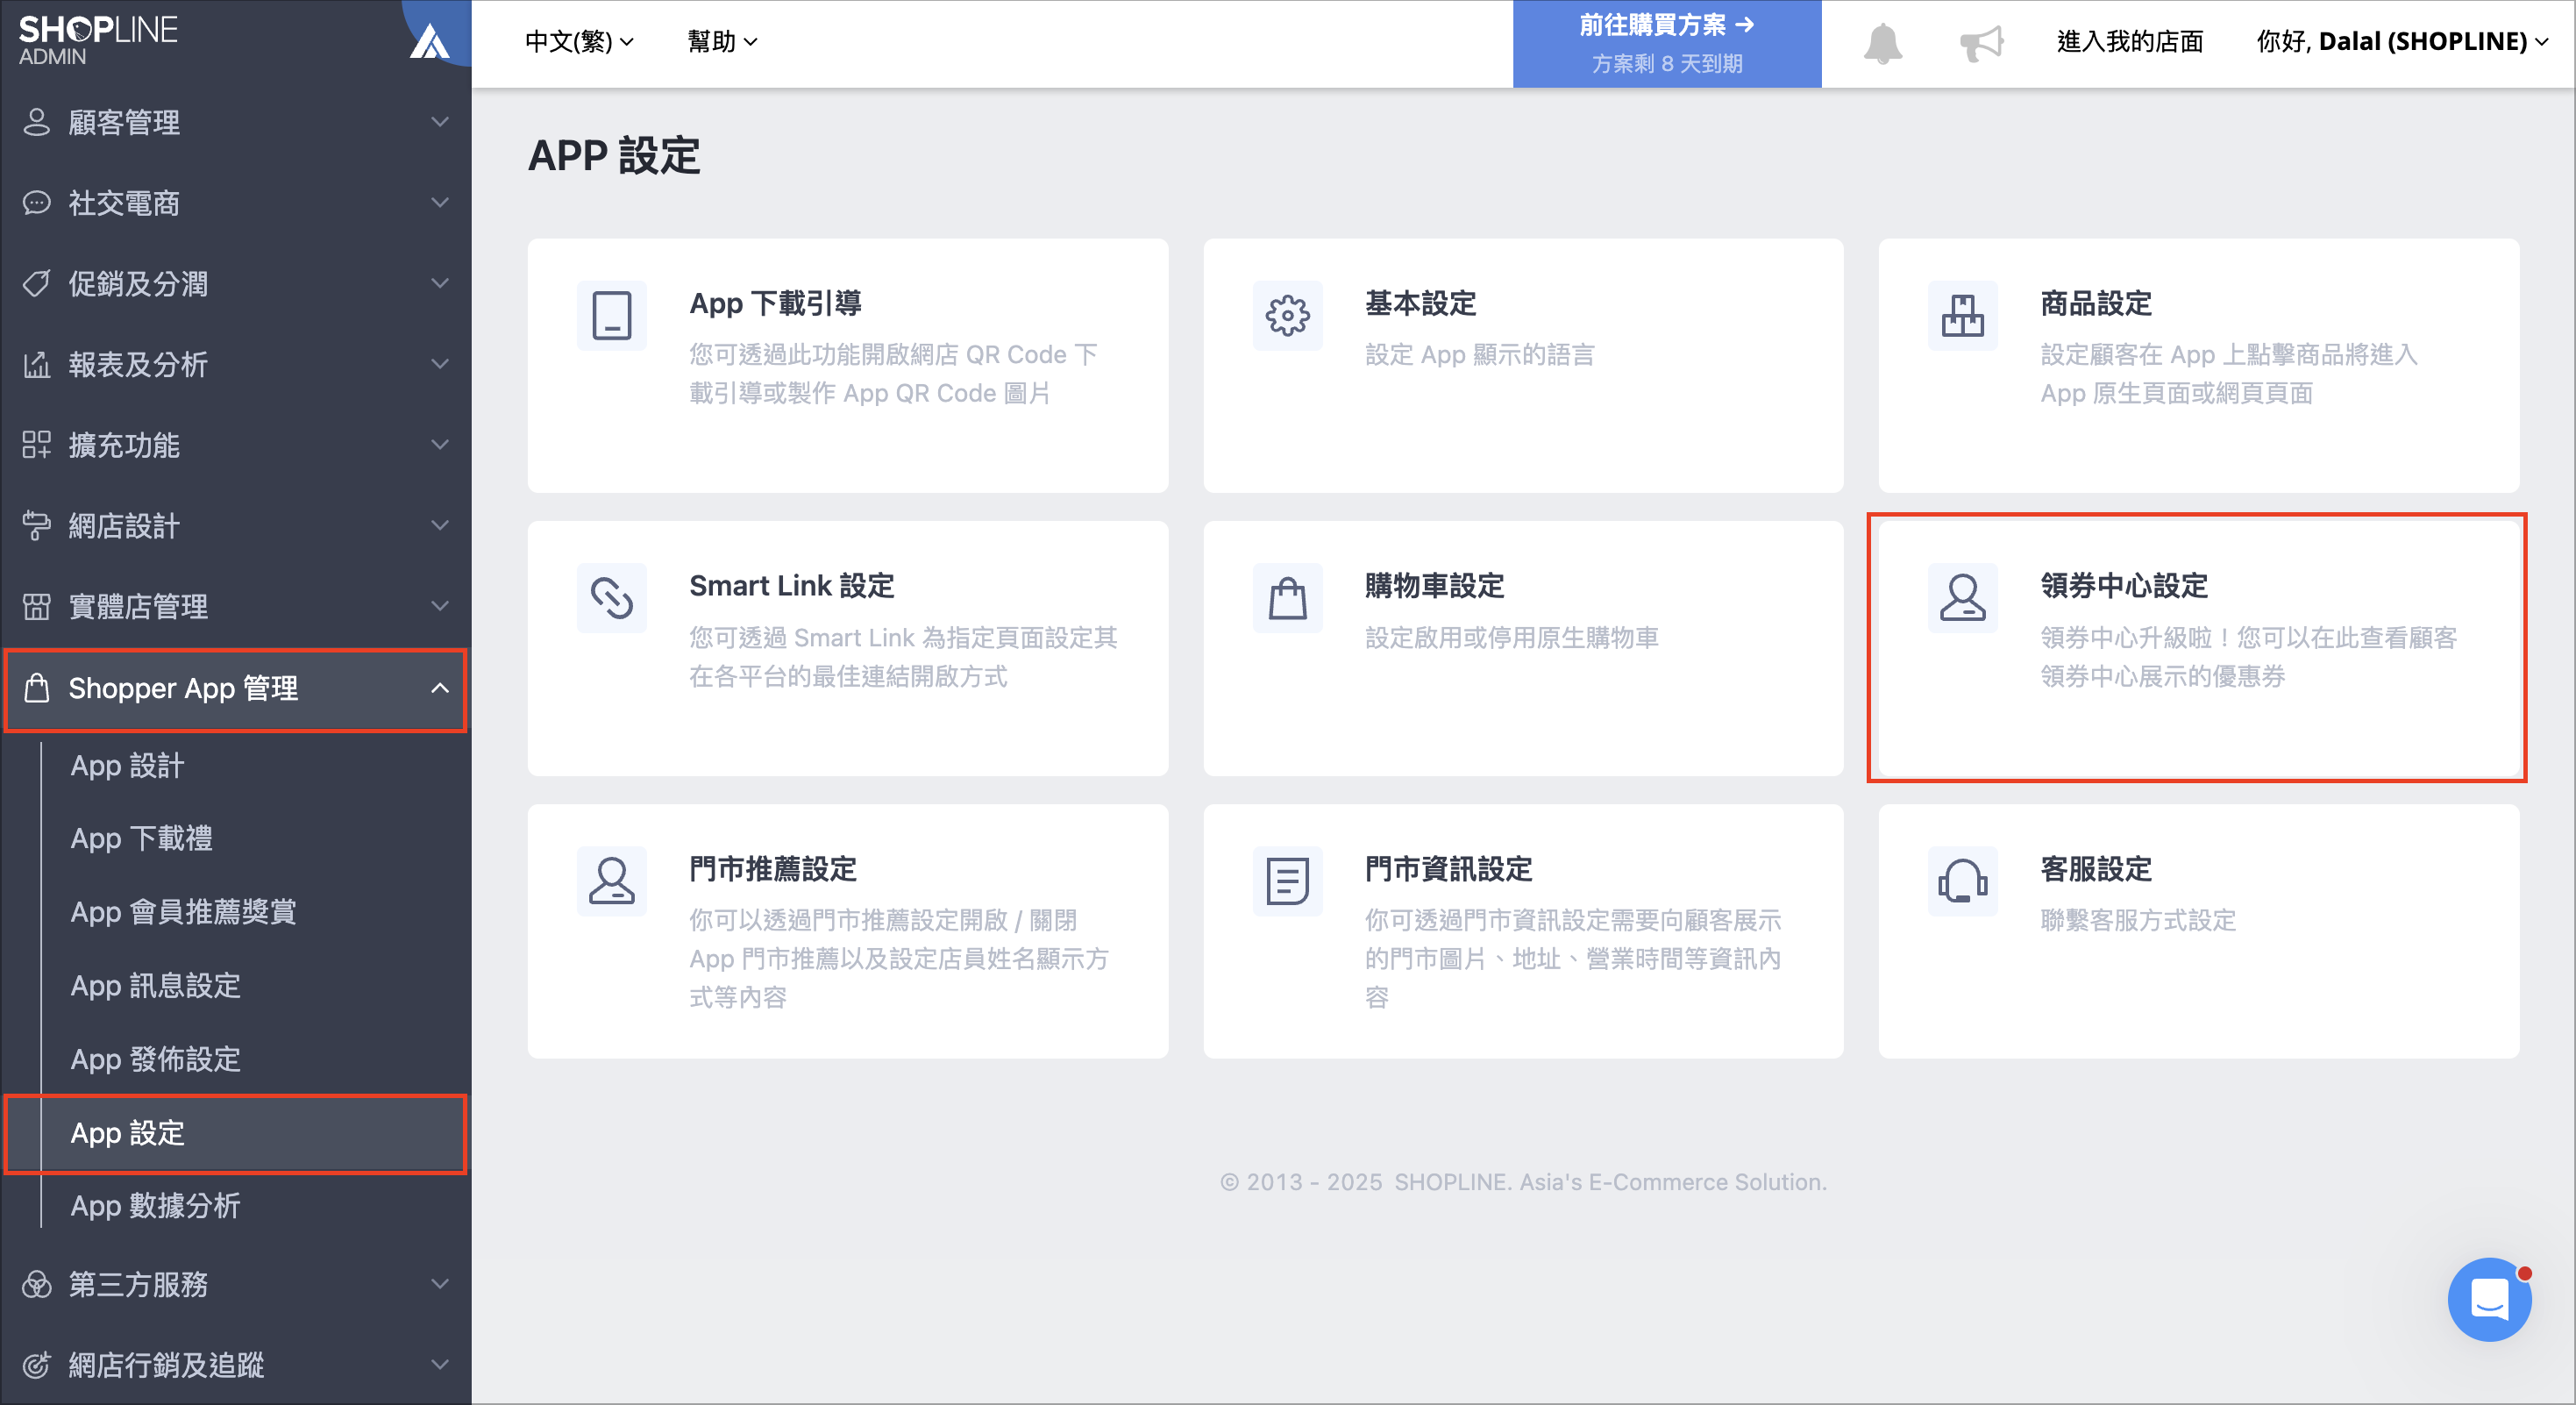Viewport: 2576px width, 1405px height.
Task: Click the 基本設定 gear icon
Action: tap(1287, 316)
